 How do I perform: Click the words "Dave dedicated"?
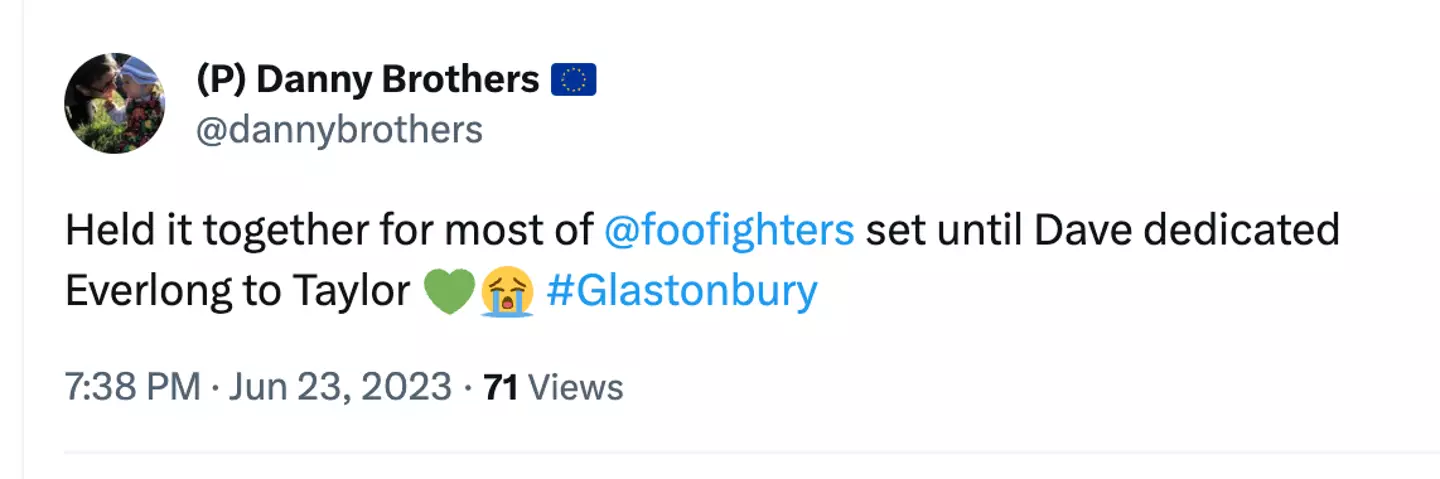(1185, 230)
